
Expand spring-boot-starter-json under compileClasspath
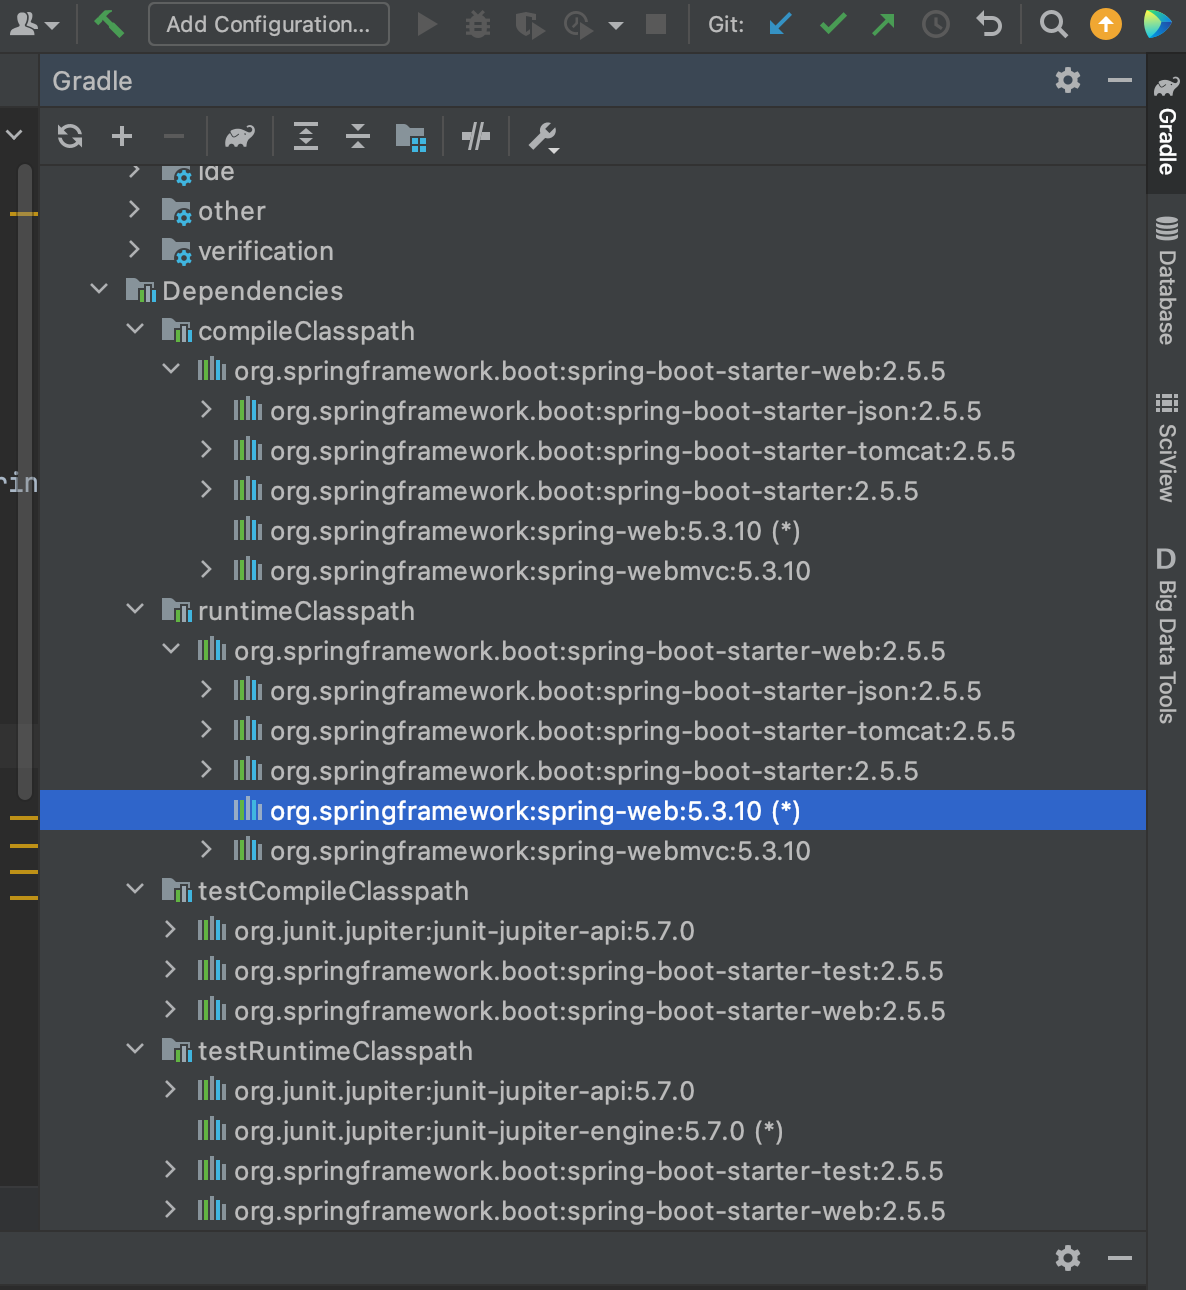coord(206,409)
